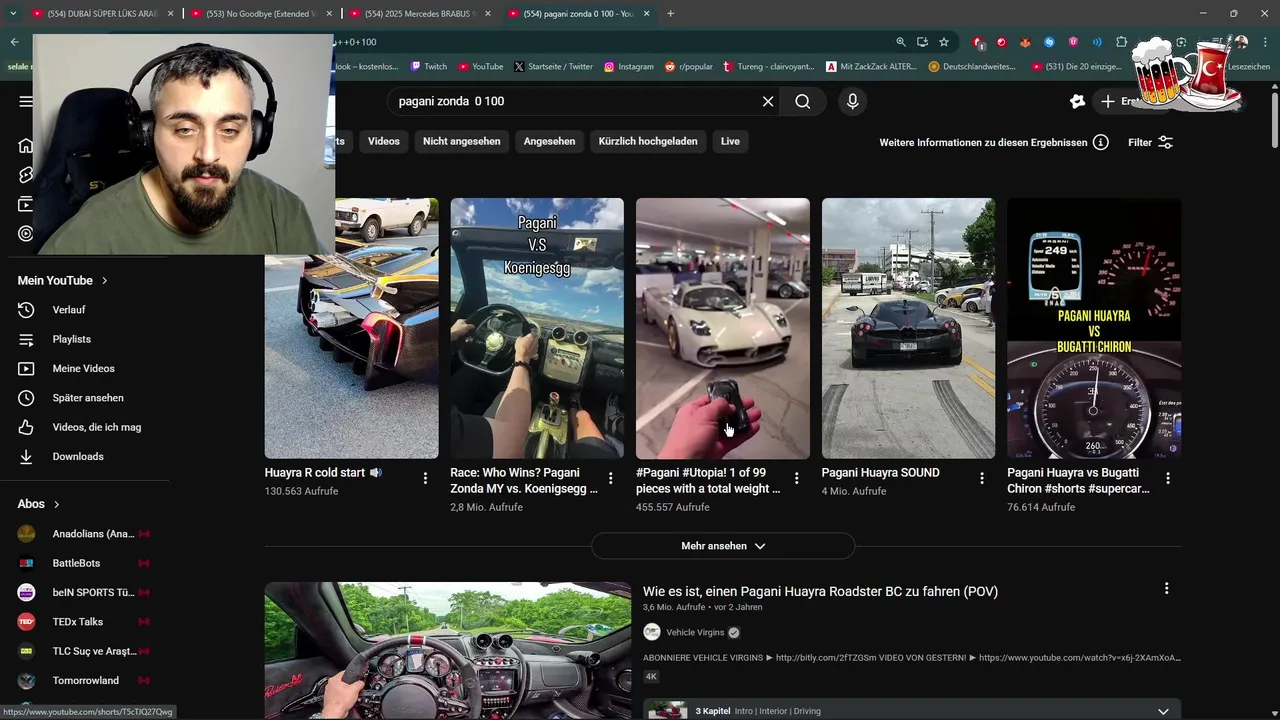Open options menu for Pagani Zonda MY race short
The height and width of the screenshot is (720, 1280).
click(611, 478)
